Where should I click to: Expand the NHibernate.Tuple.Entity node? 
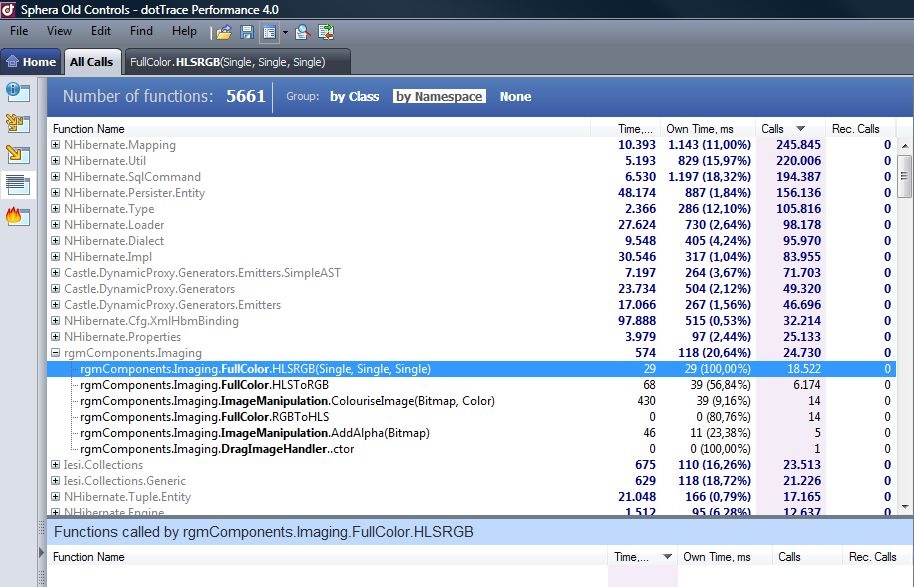55,497
